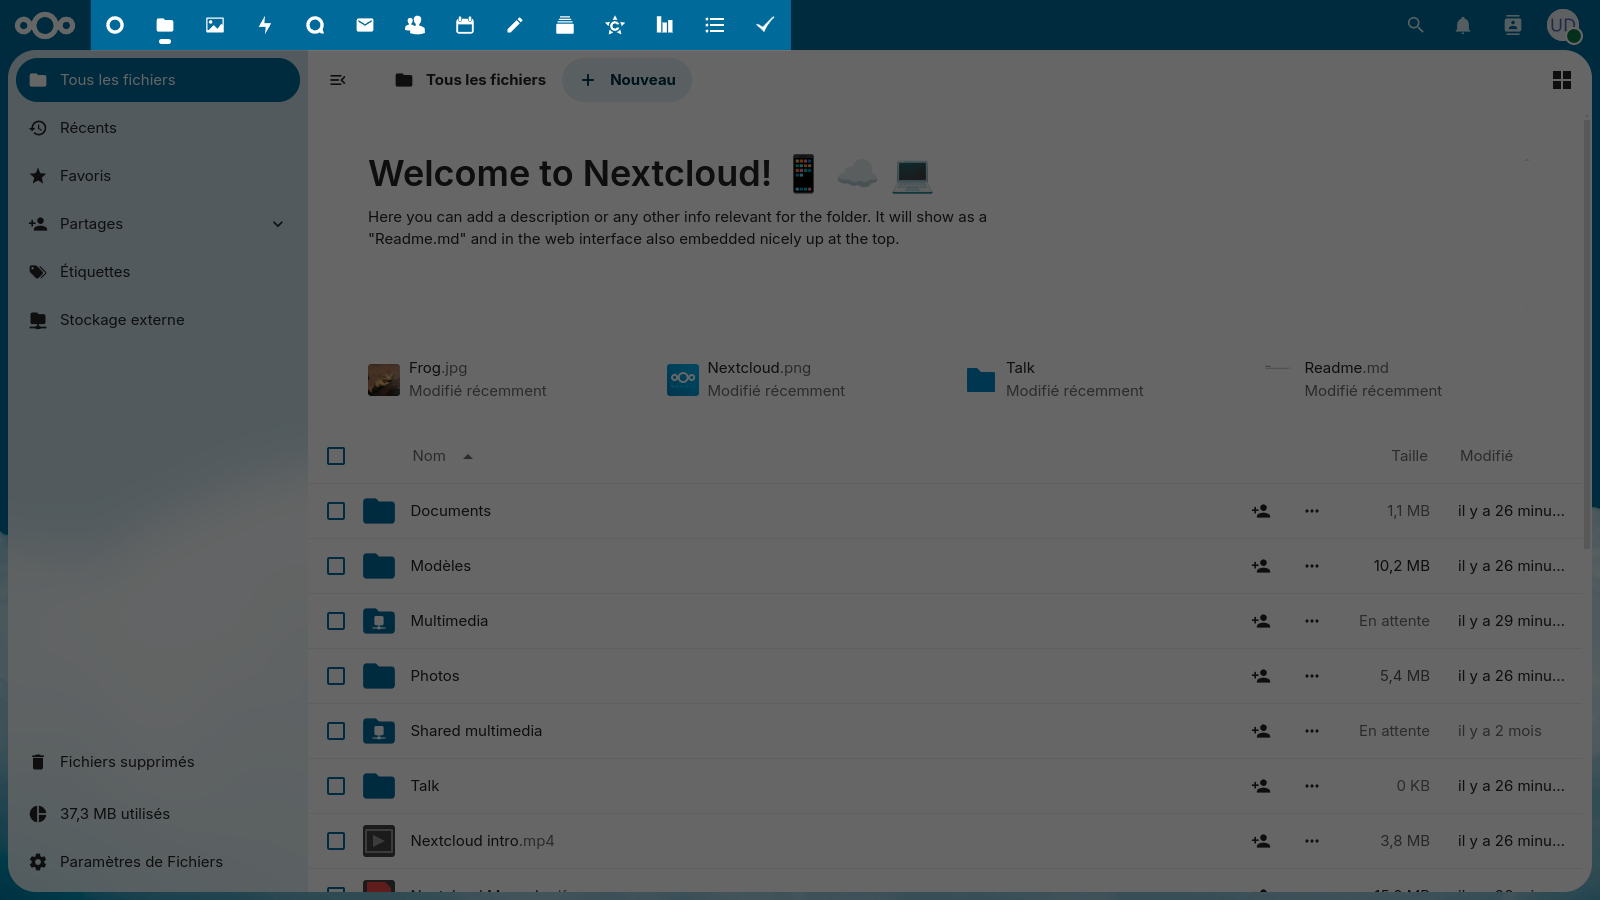This screenshot has height=900, width=1600.
Task: Open actions menu for Photos
Action: (x=1312, y=676)
